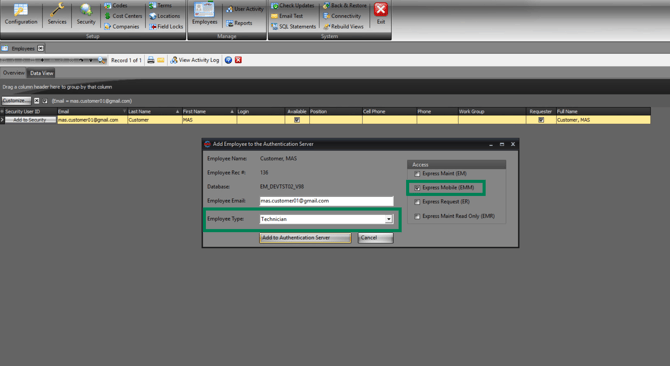Open View Activity Log

(x=194, y=60)
